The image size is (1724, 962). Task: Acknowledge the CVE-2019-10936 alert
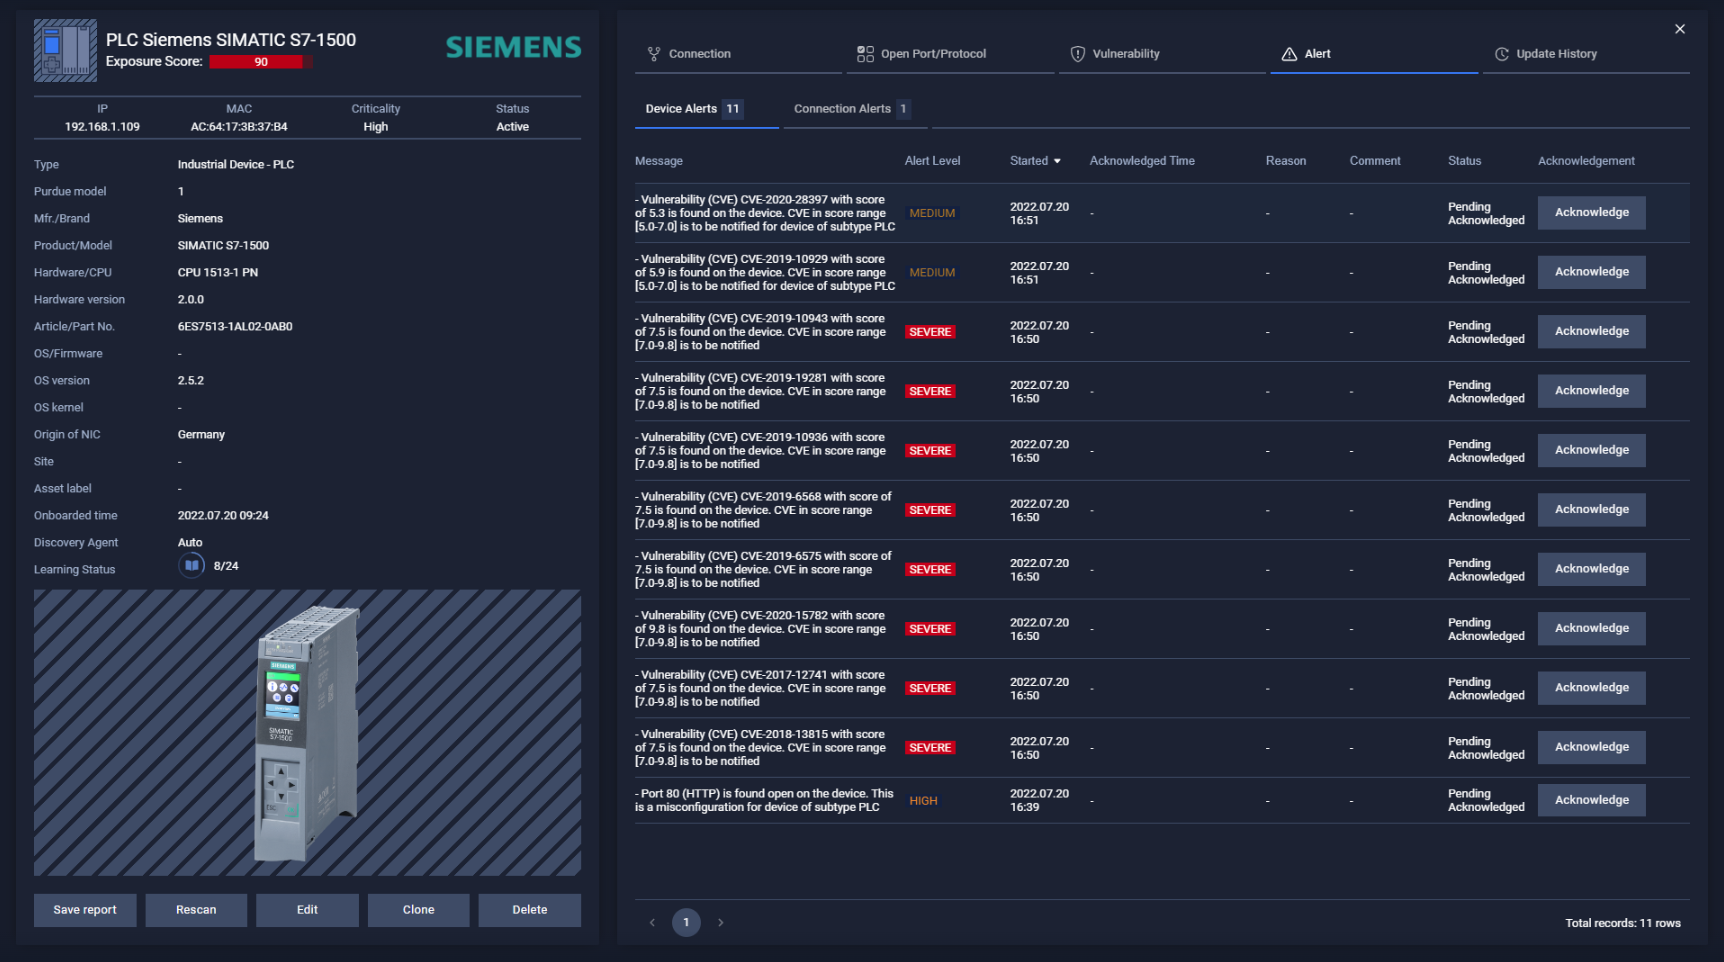(x=1591, y=450)
